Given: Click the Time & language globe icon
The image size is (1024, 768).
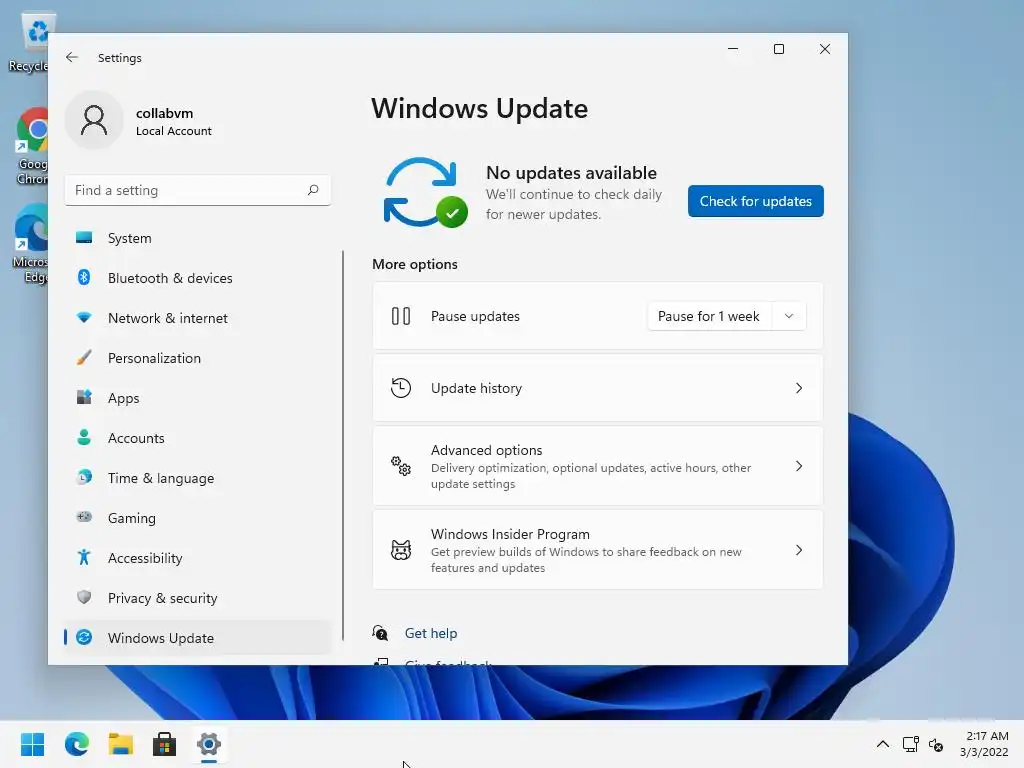Looking at the screenshot, I should [84, 477].
